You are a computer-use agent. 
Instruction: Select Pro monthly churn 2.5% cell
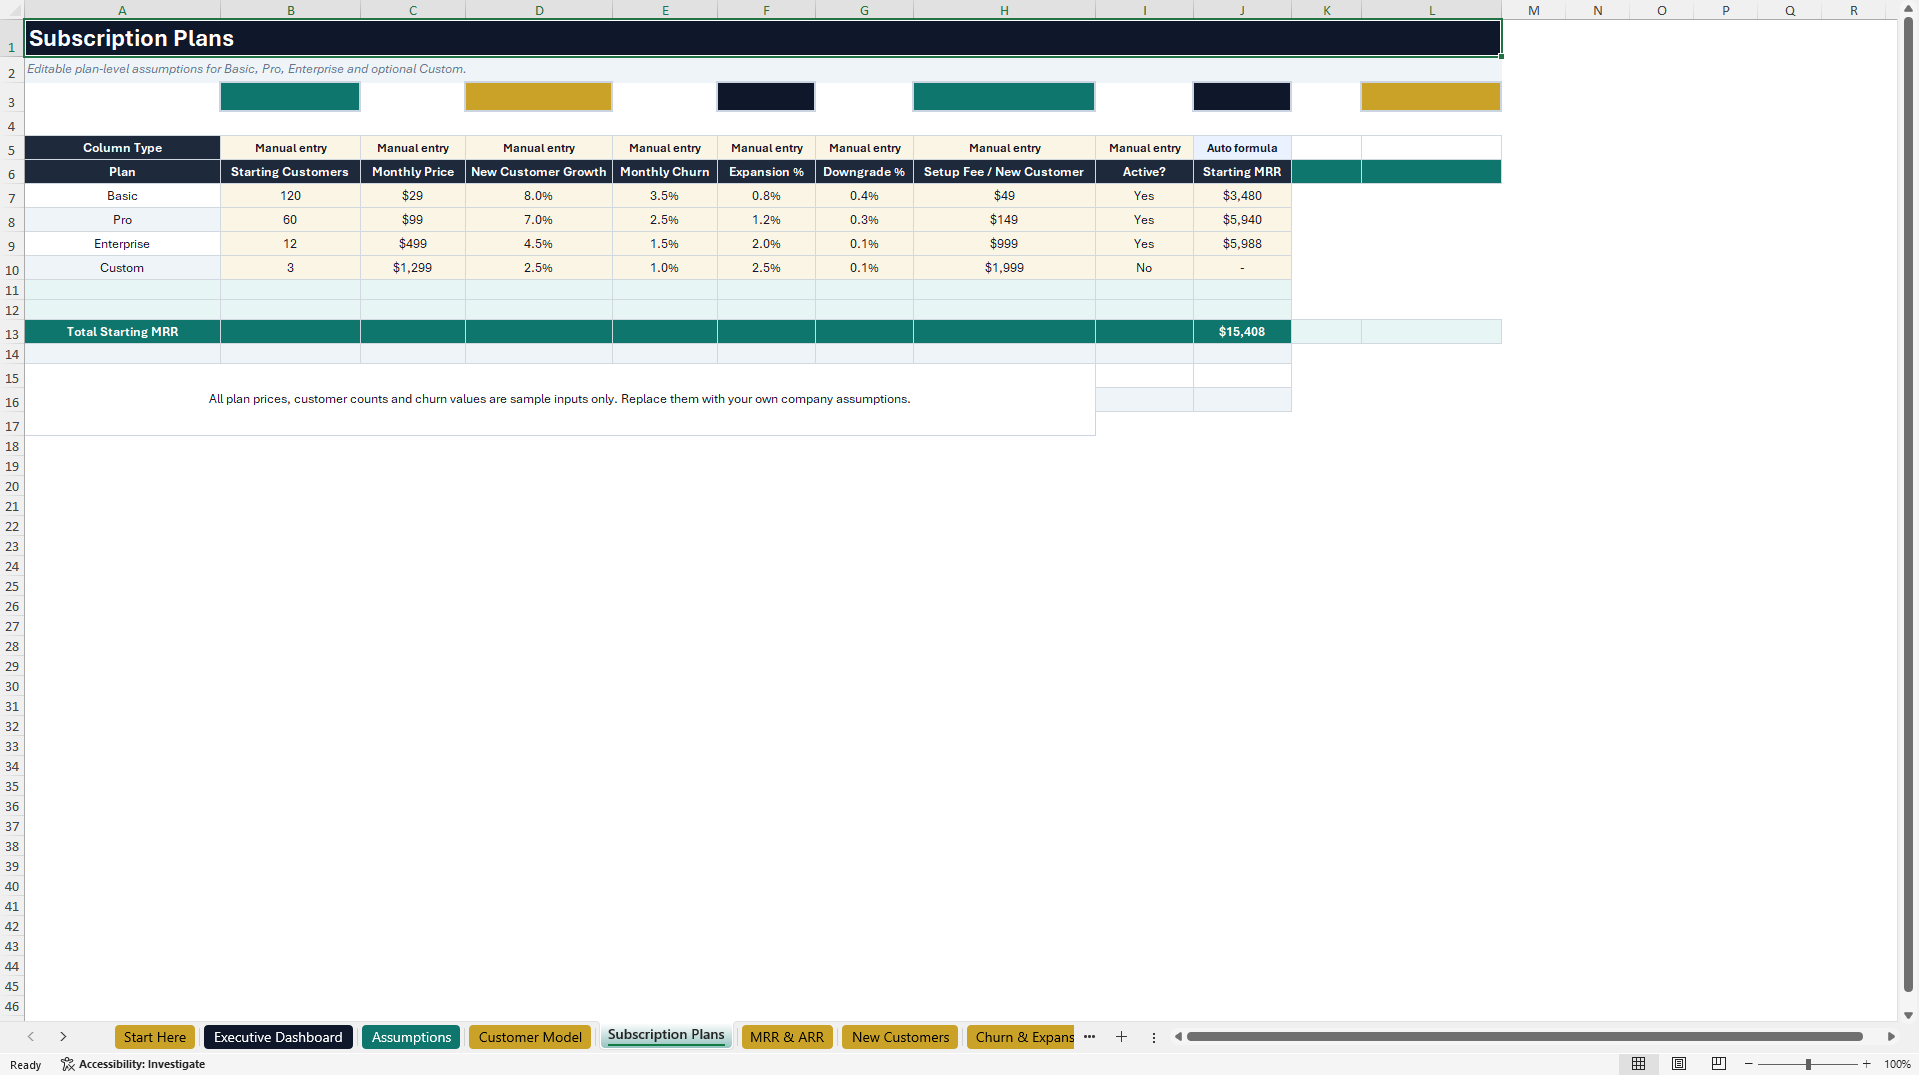664,220
